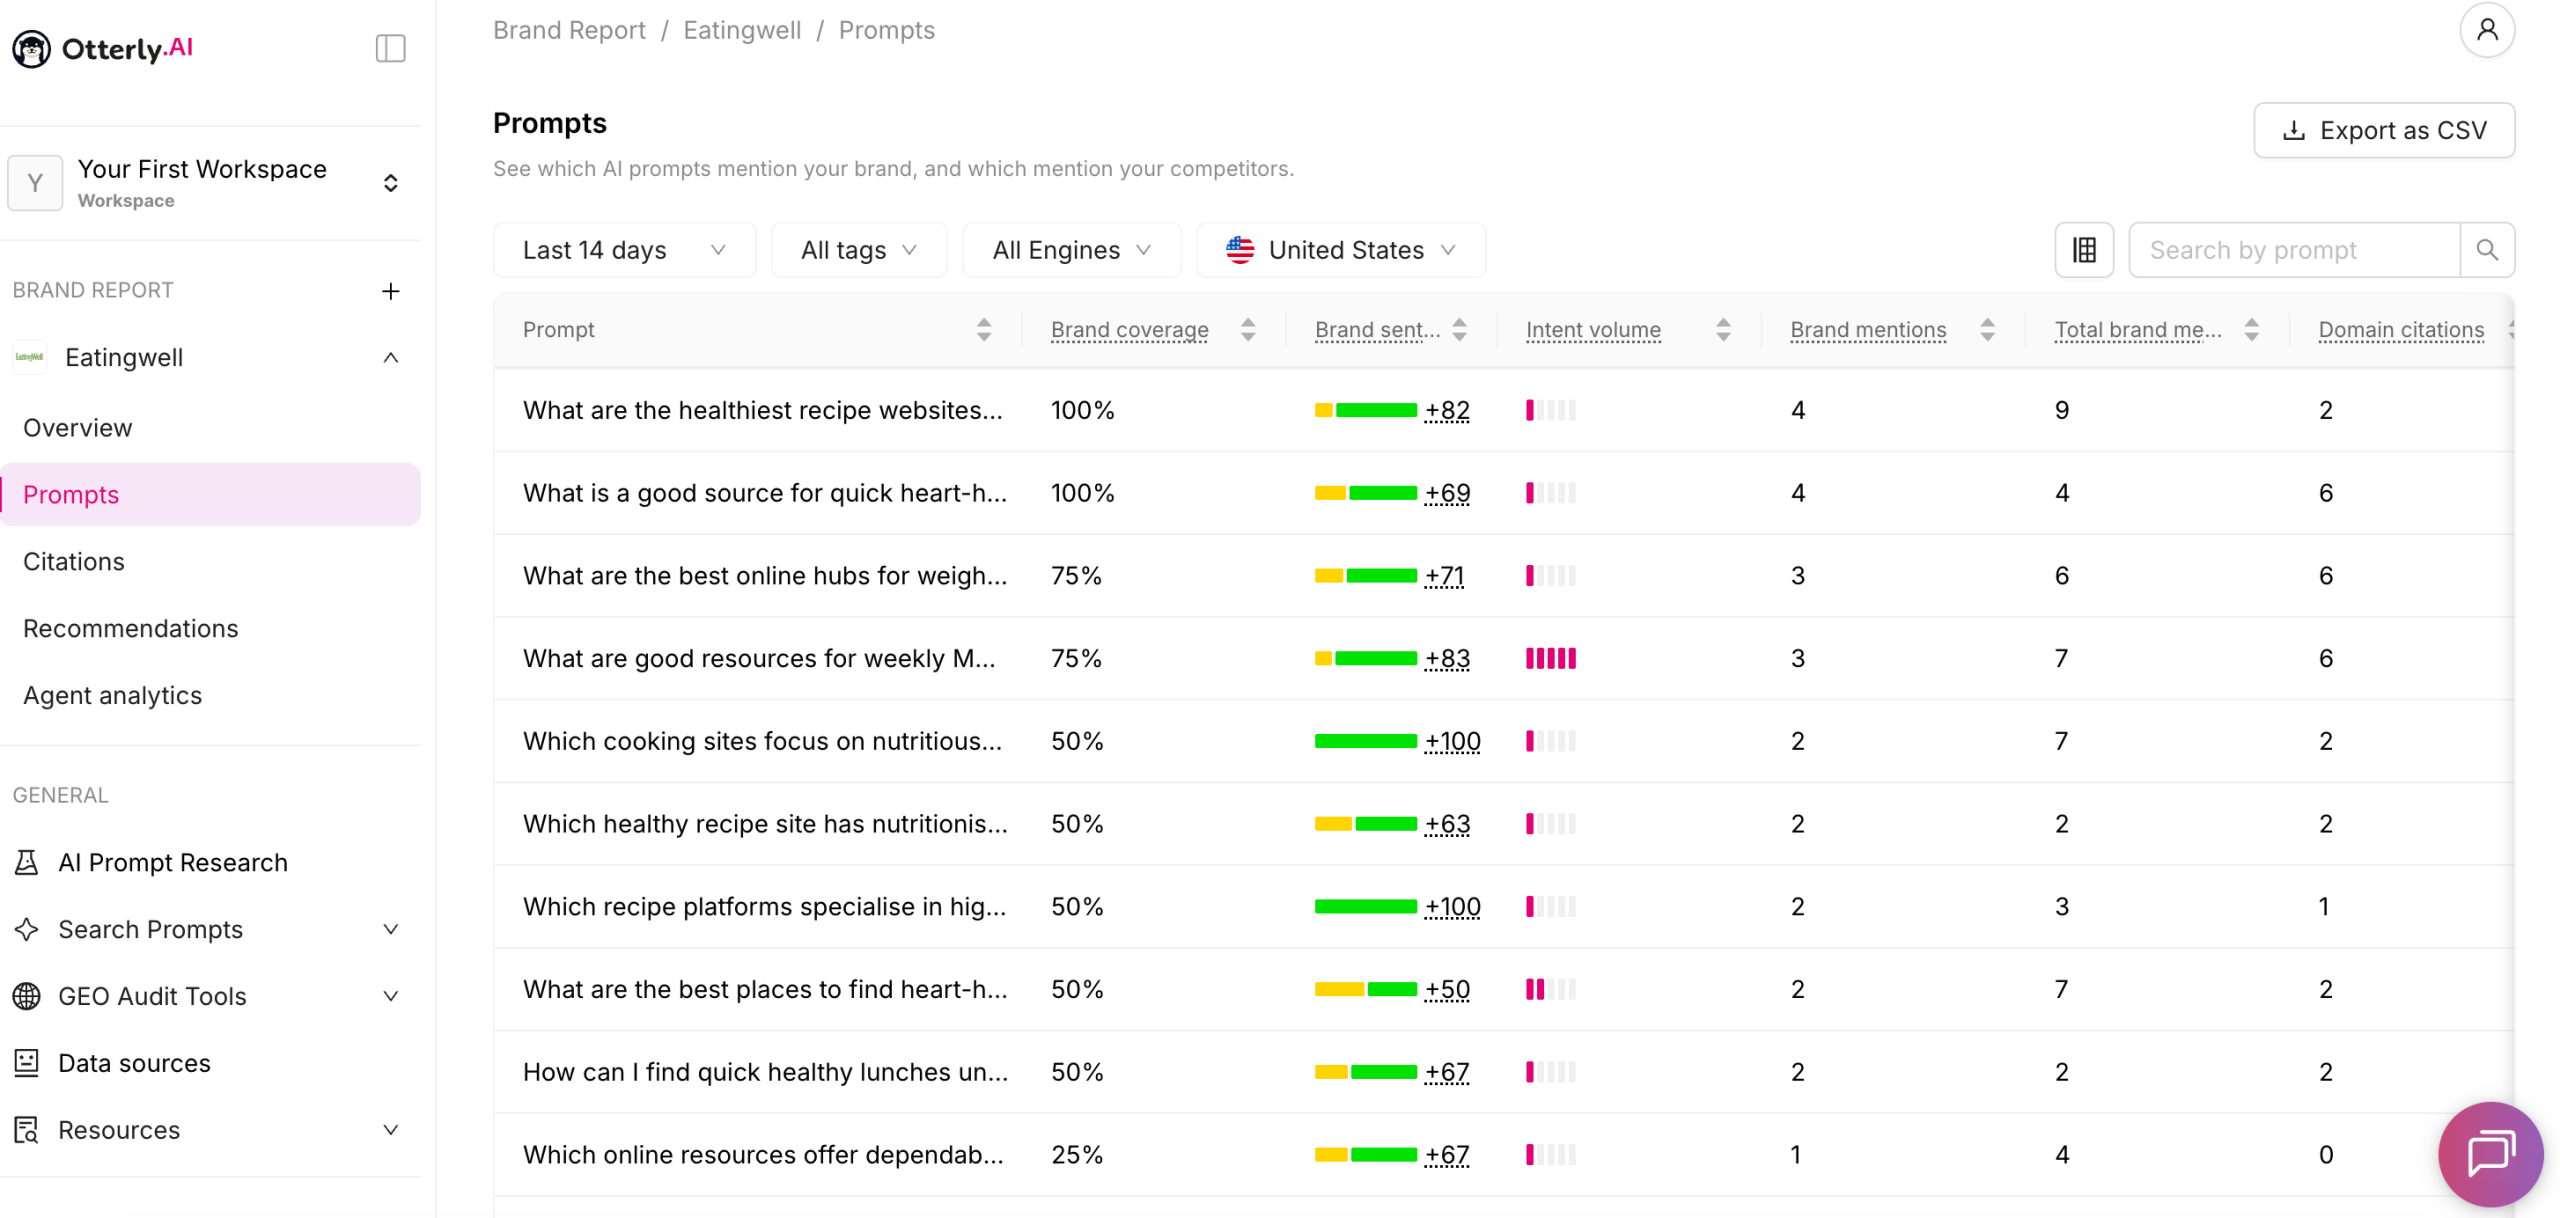Viewport: 2560px width, 1218px height.
Task: Click the workspace Y avatar
Action: [x=35, y=183]
